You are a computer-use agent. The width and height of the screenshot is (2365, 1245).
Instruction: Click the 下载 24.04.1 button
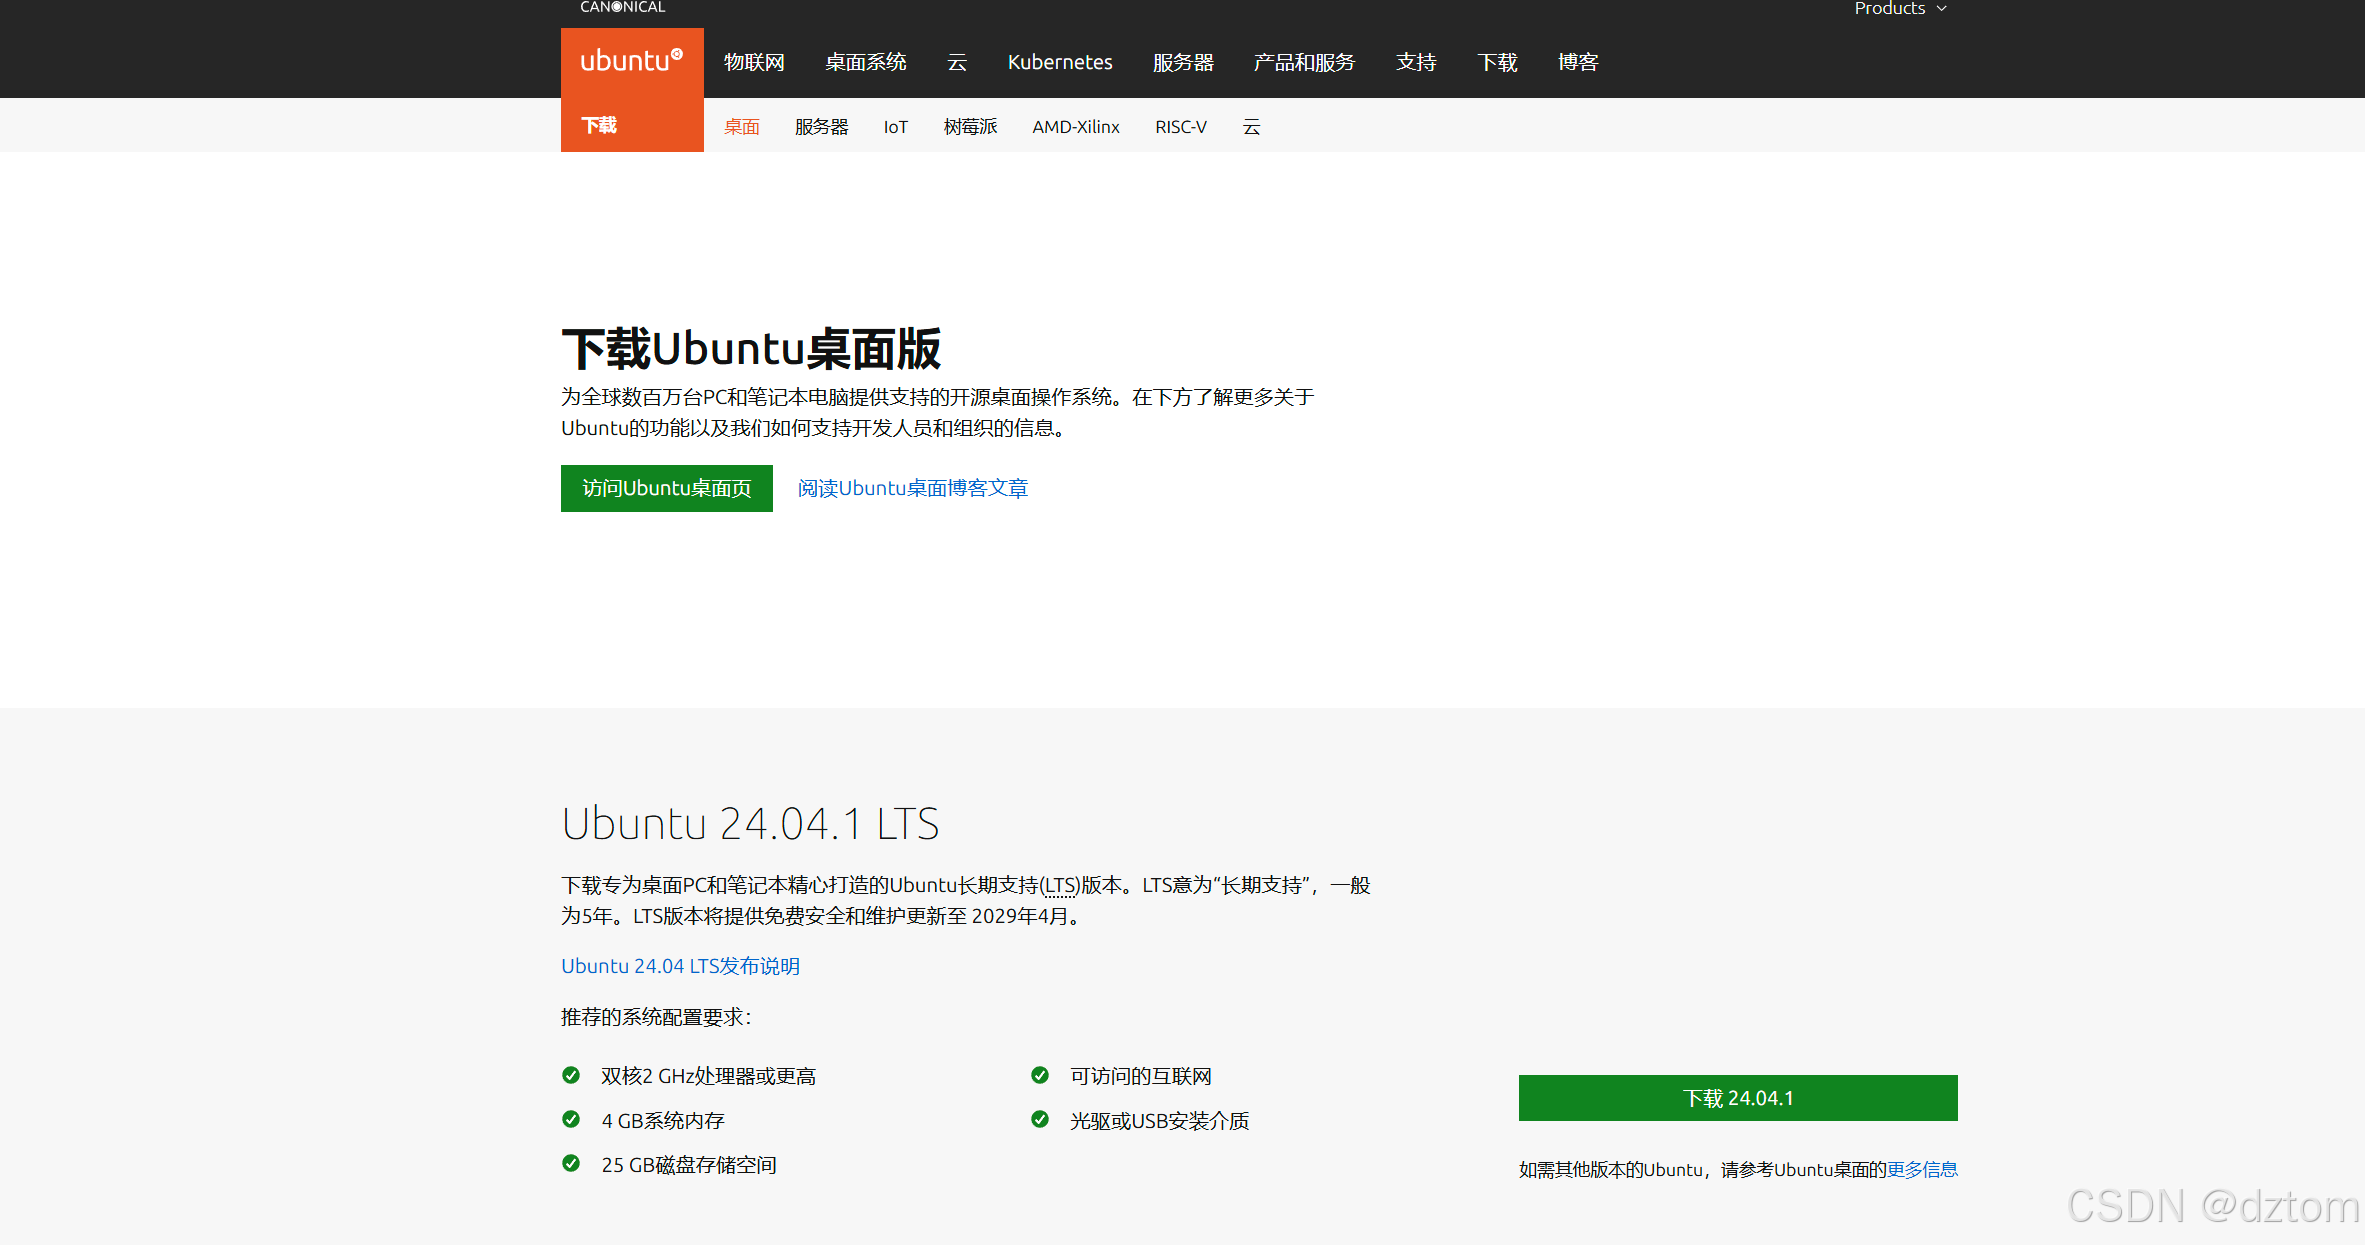pos(1737,1098)
